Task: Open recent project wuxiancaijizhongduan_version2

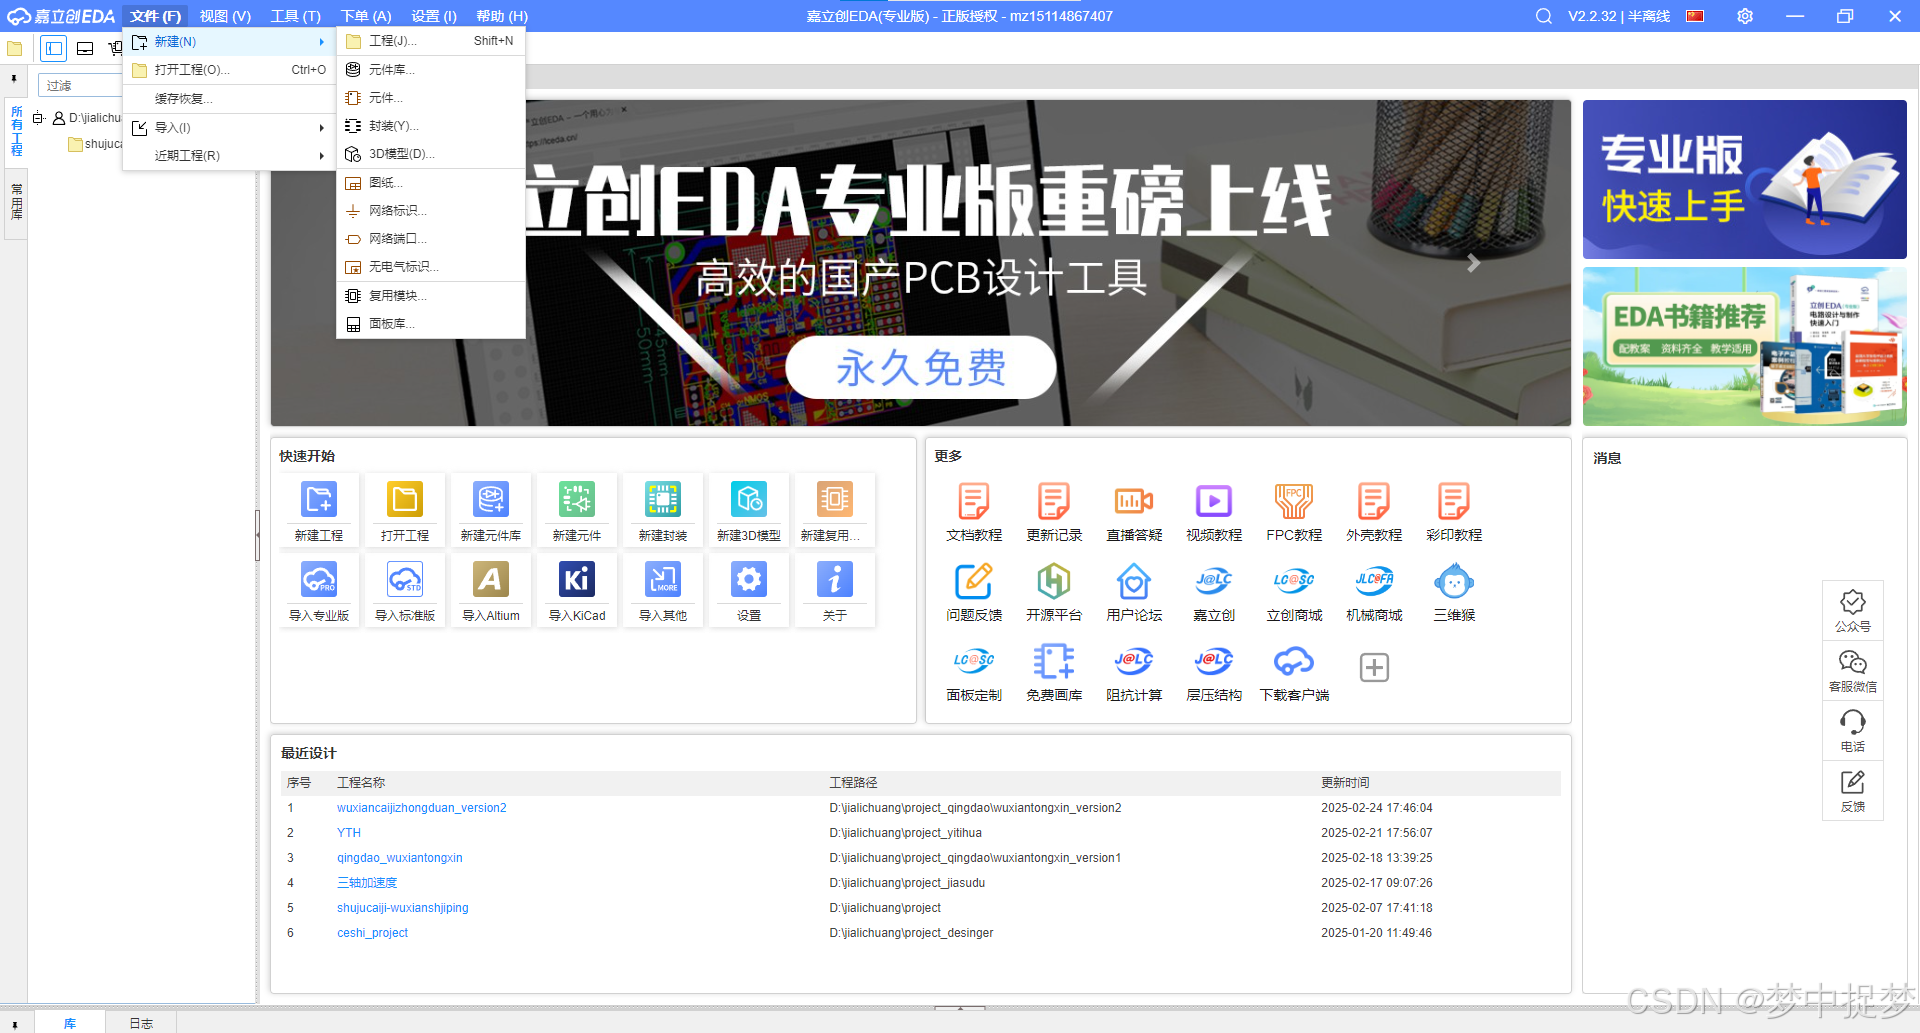Action: 421,808
